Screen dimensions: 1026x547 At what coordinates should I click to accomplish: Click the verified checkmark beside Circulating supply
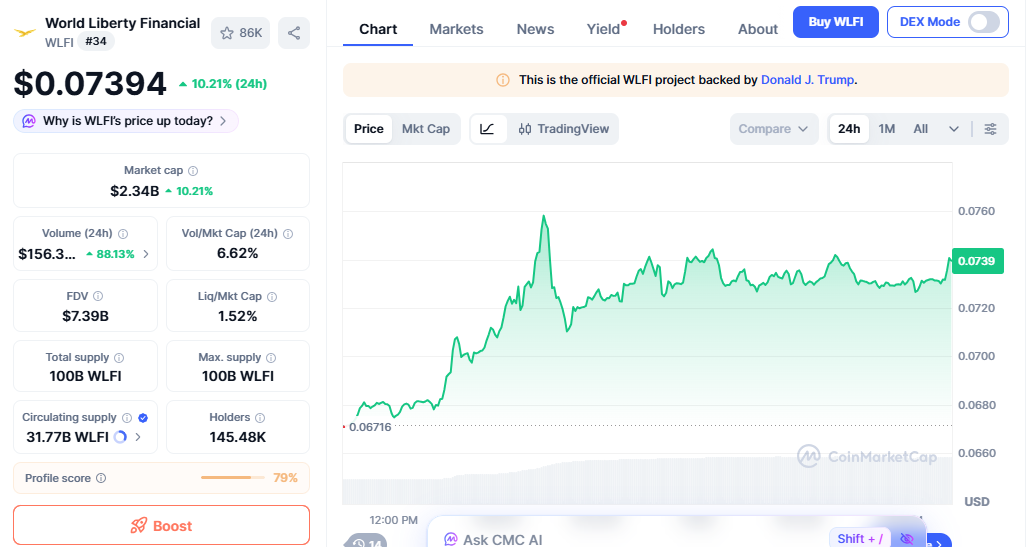143,417
